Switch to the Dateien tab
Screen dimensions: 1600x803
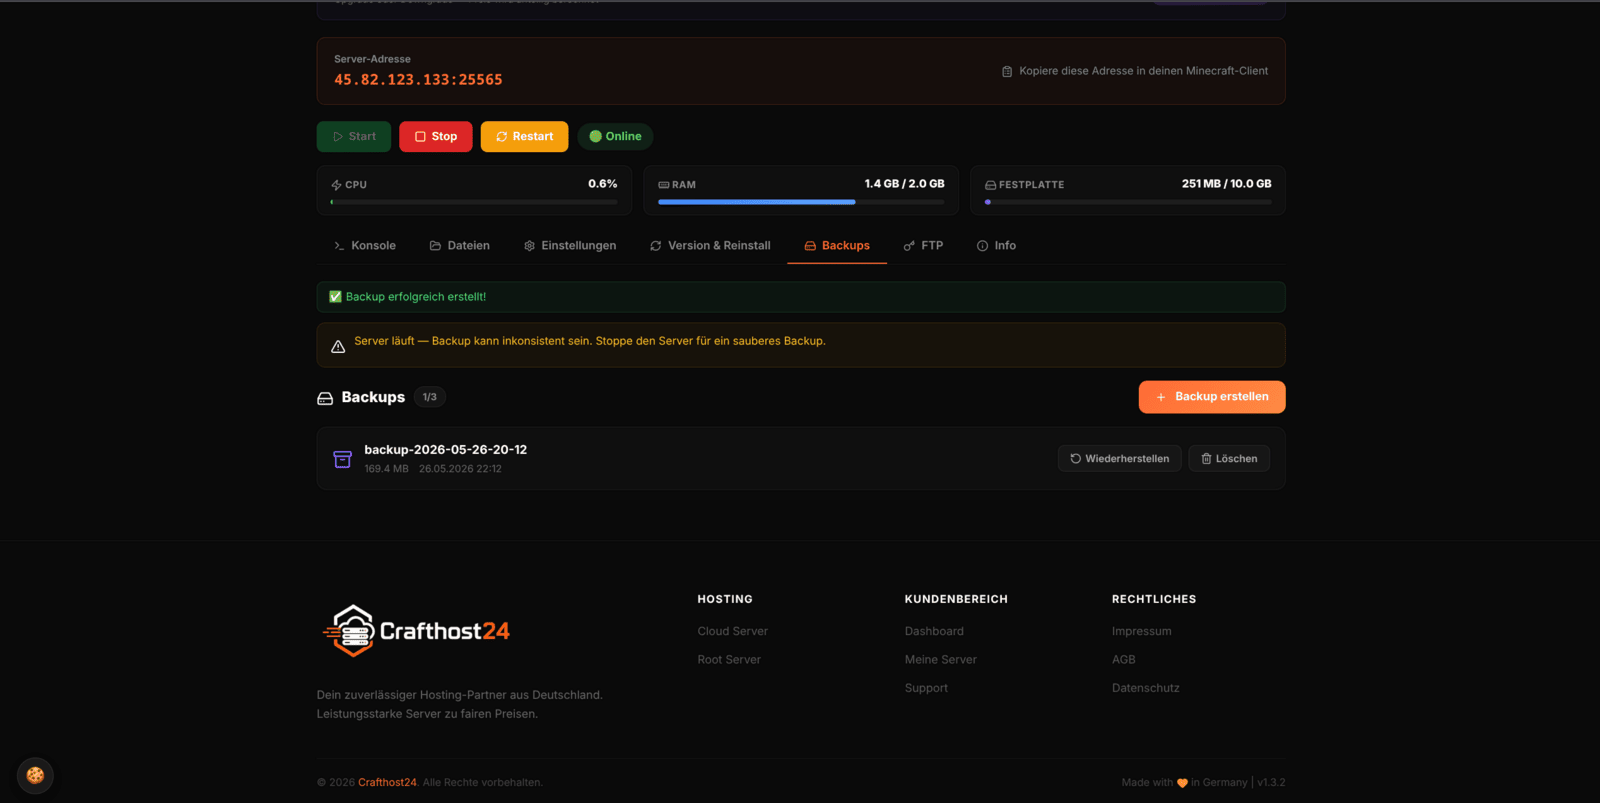coord(460,246)
